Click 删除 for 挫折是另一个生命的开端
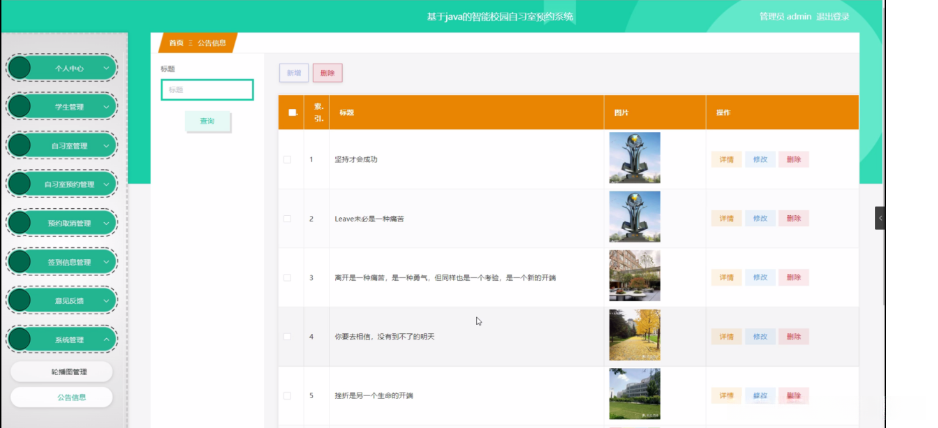The width and height of the screenshot is (938, 428). pyautogui.click(x=794, y=396)
